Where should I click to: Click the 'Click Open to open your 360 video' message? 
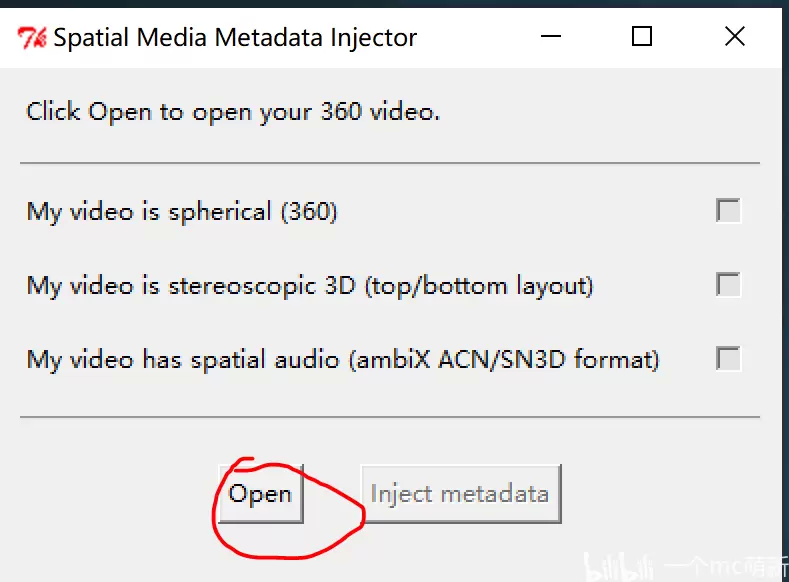tap(233, 112)
